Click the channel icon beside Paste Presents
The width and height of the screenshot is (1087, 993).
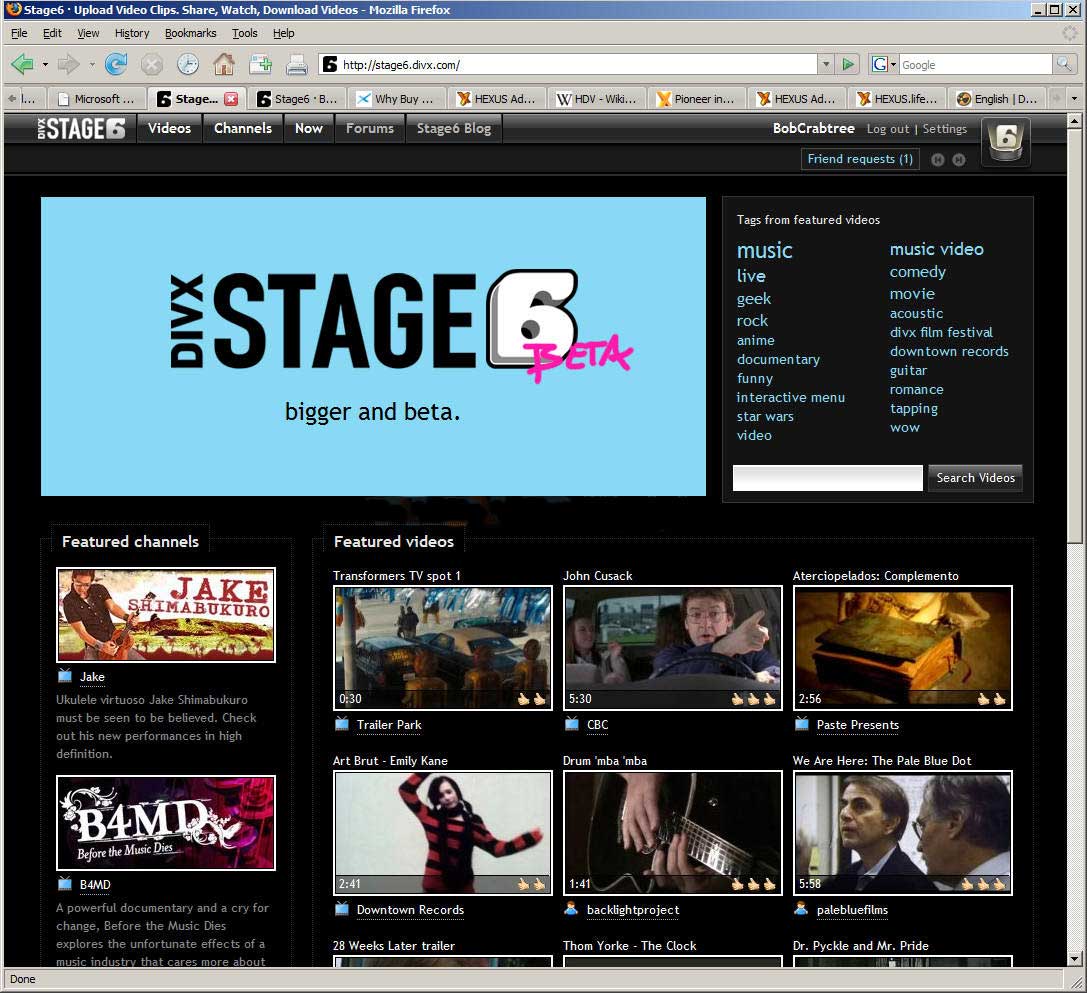[801, 724]
